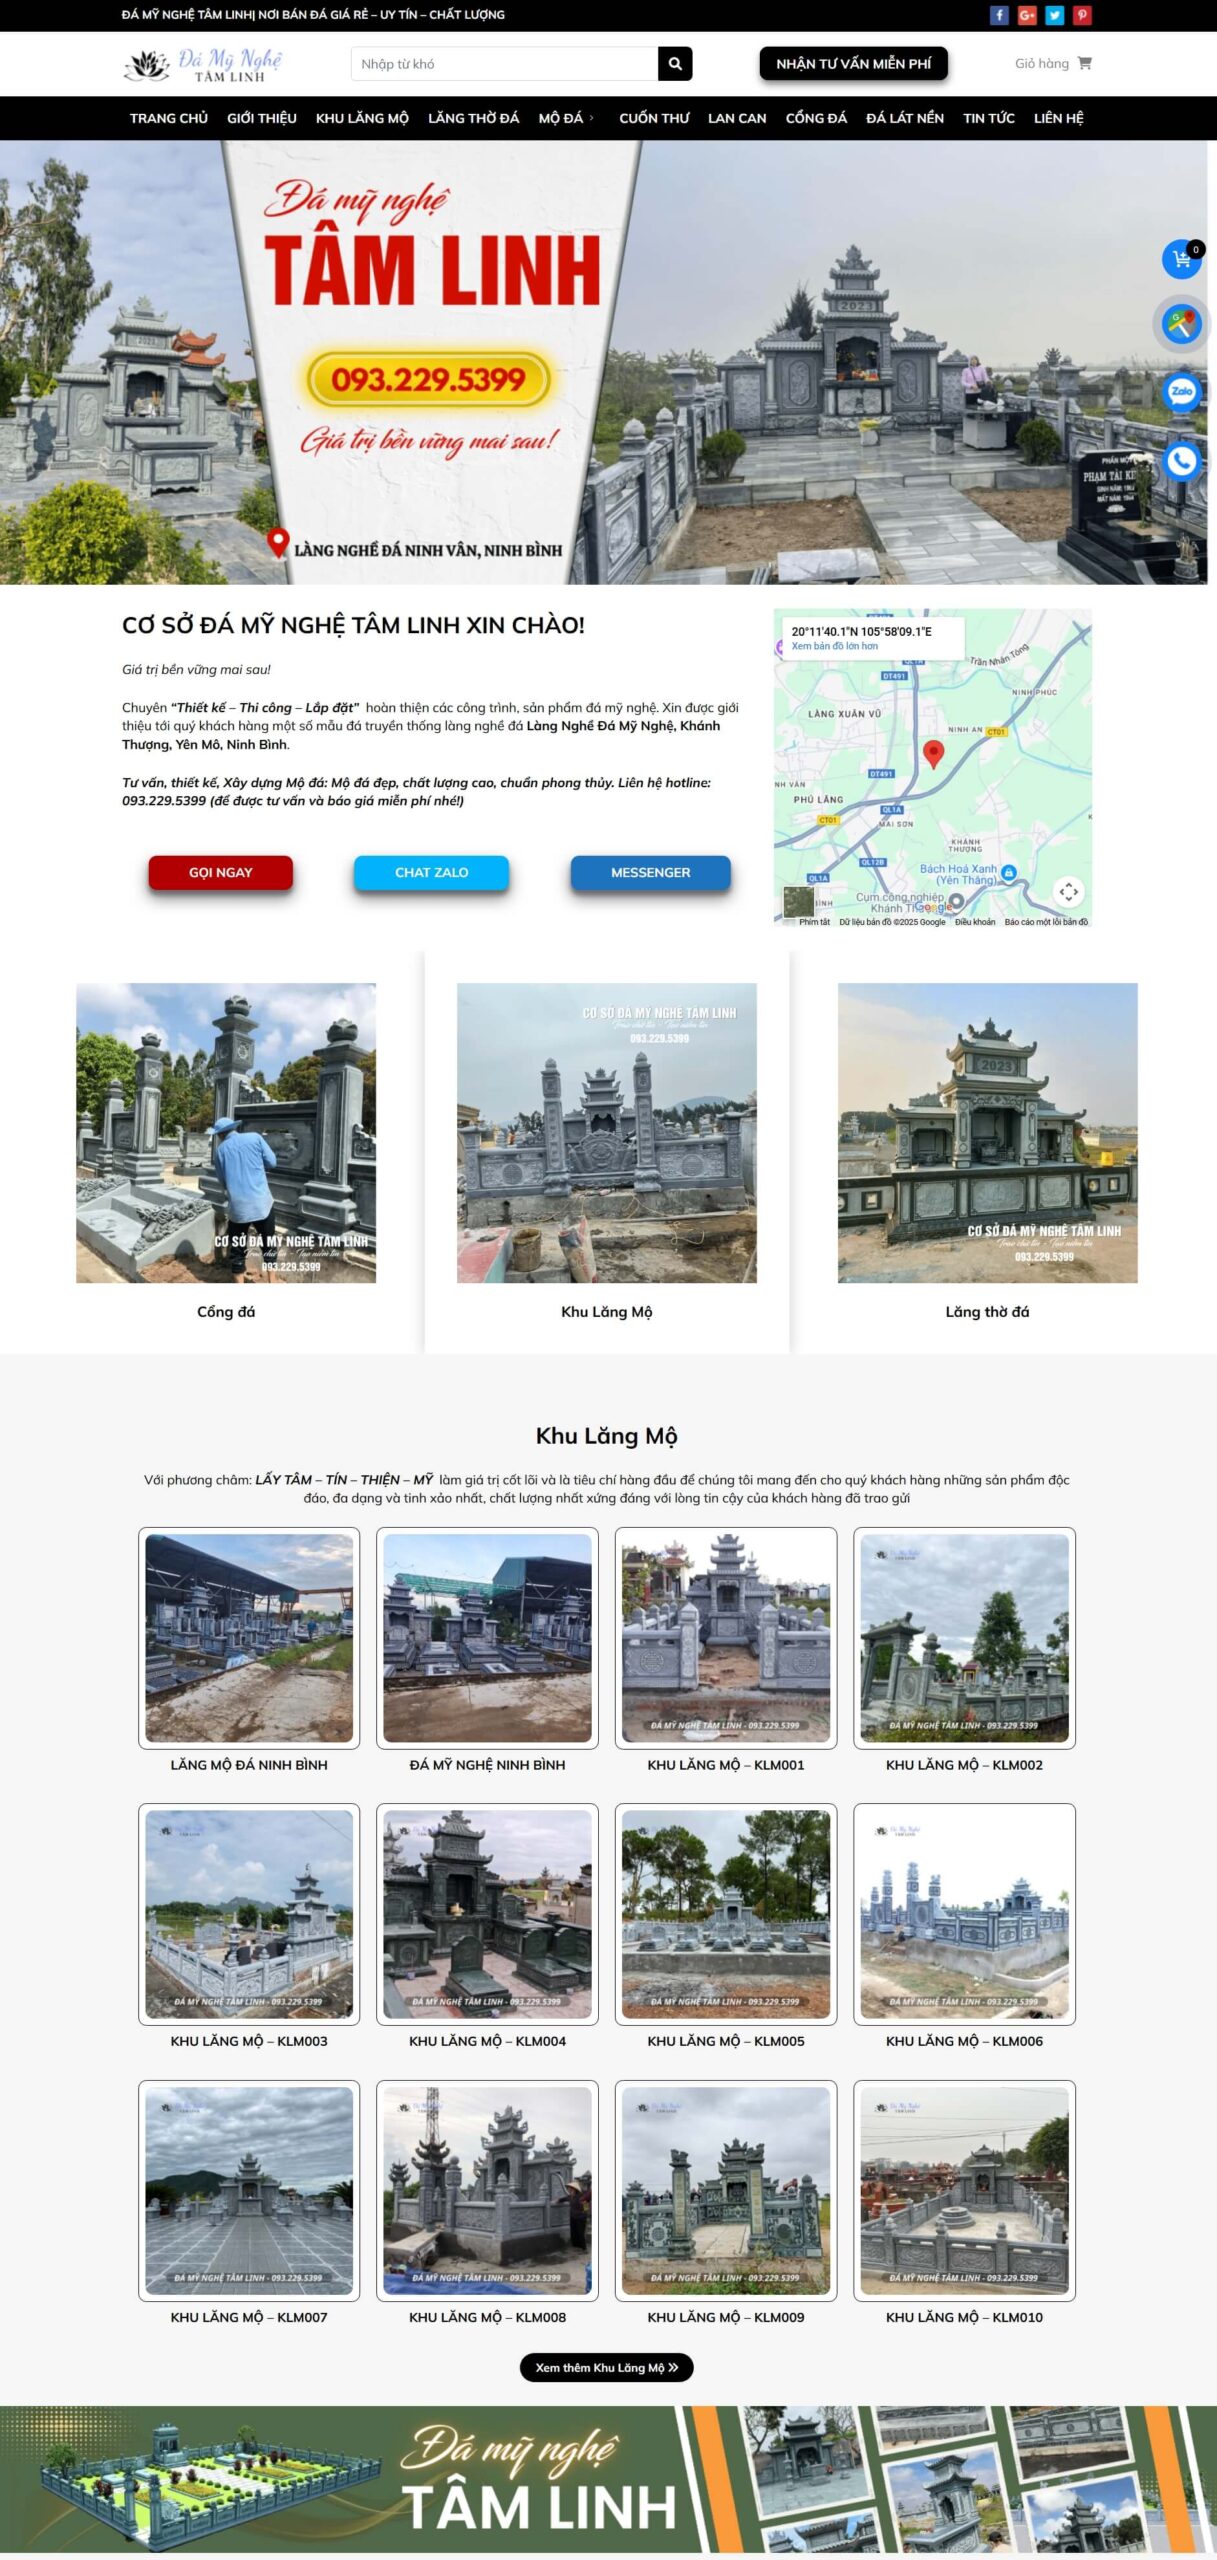Viewport: 1217px width, 2560px height.
Task: Click the Báo cáo một lỗi bản đồ link
Action: 1046,922
